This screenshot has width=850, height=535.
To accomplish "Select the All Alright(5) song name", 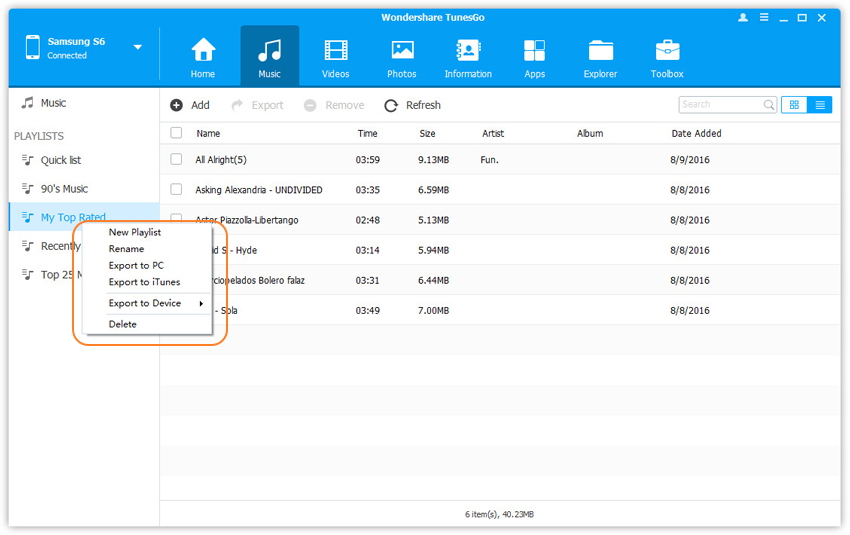I will click(221, 160).
